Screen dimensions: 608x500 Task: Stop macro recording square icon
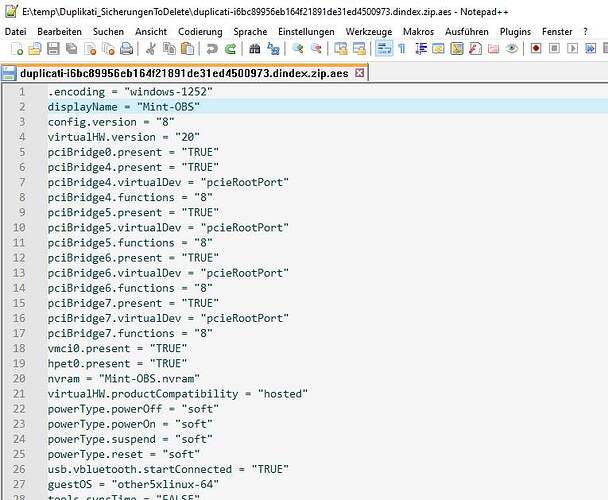pos(554,49)
